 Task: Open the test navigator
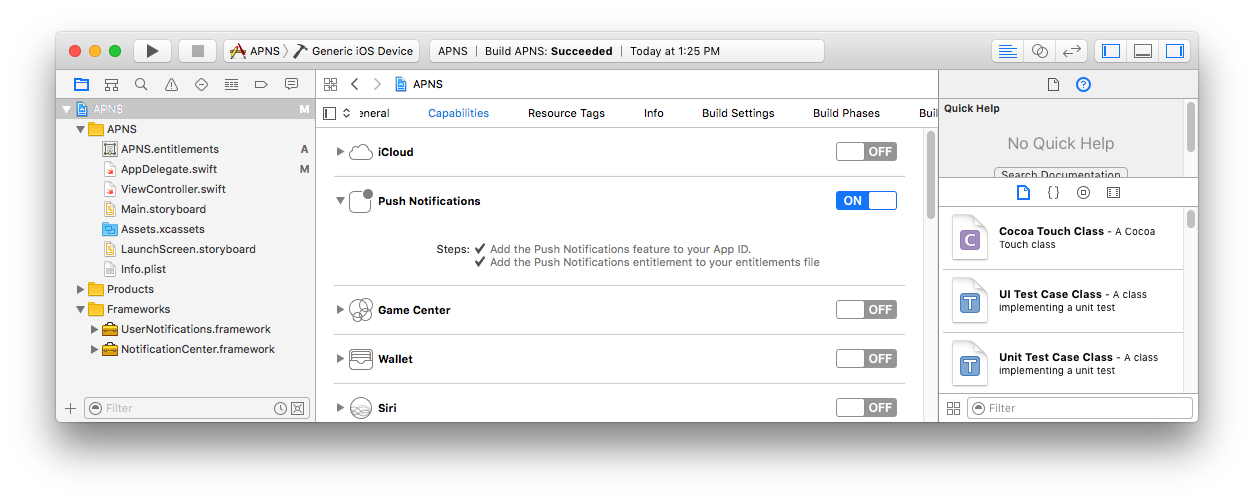(201, 84)
